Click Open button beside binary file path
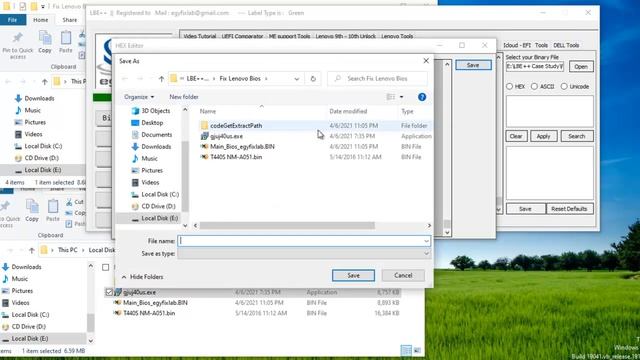Image resolution: width=640 pixels, height=360 pixels. click(581, 67)
